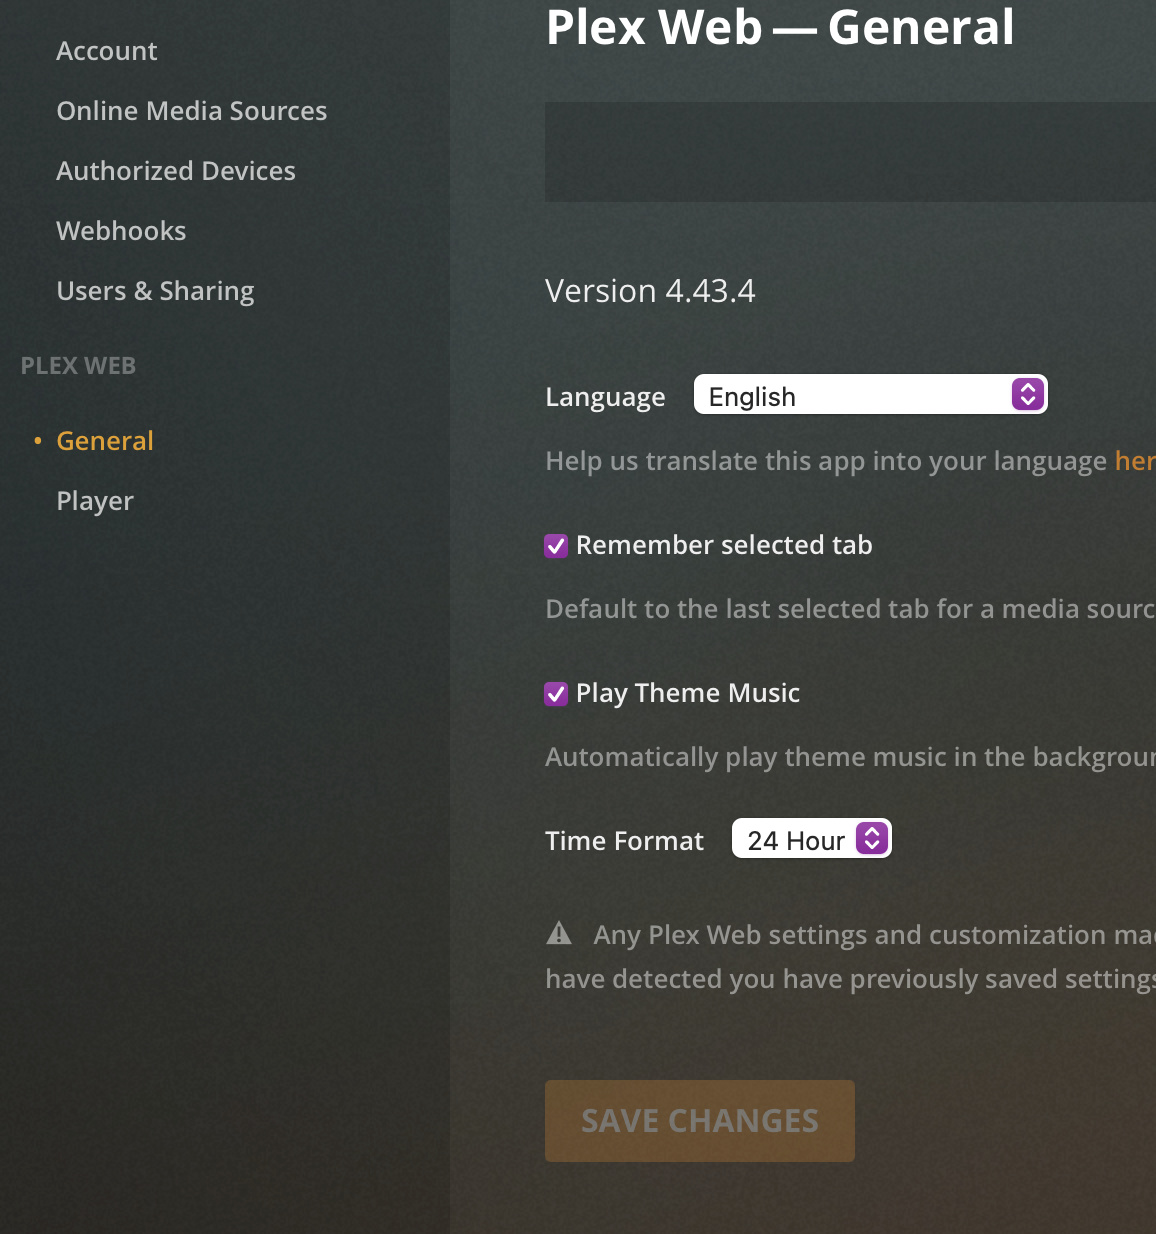Go to Online Media Sources
Viewport: 1156px width, 1234px height.
click(x=191, y=111)
